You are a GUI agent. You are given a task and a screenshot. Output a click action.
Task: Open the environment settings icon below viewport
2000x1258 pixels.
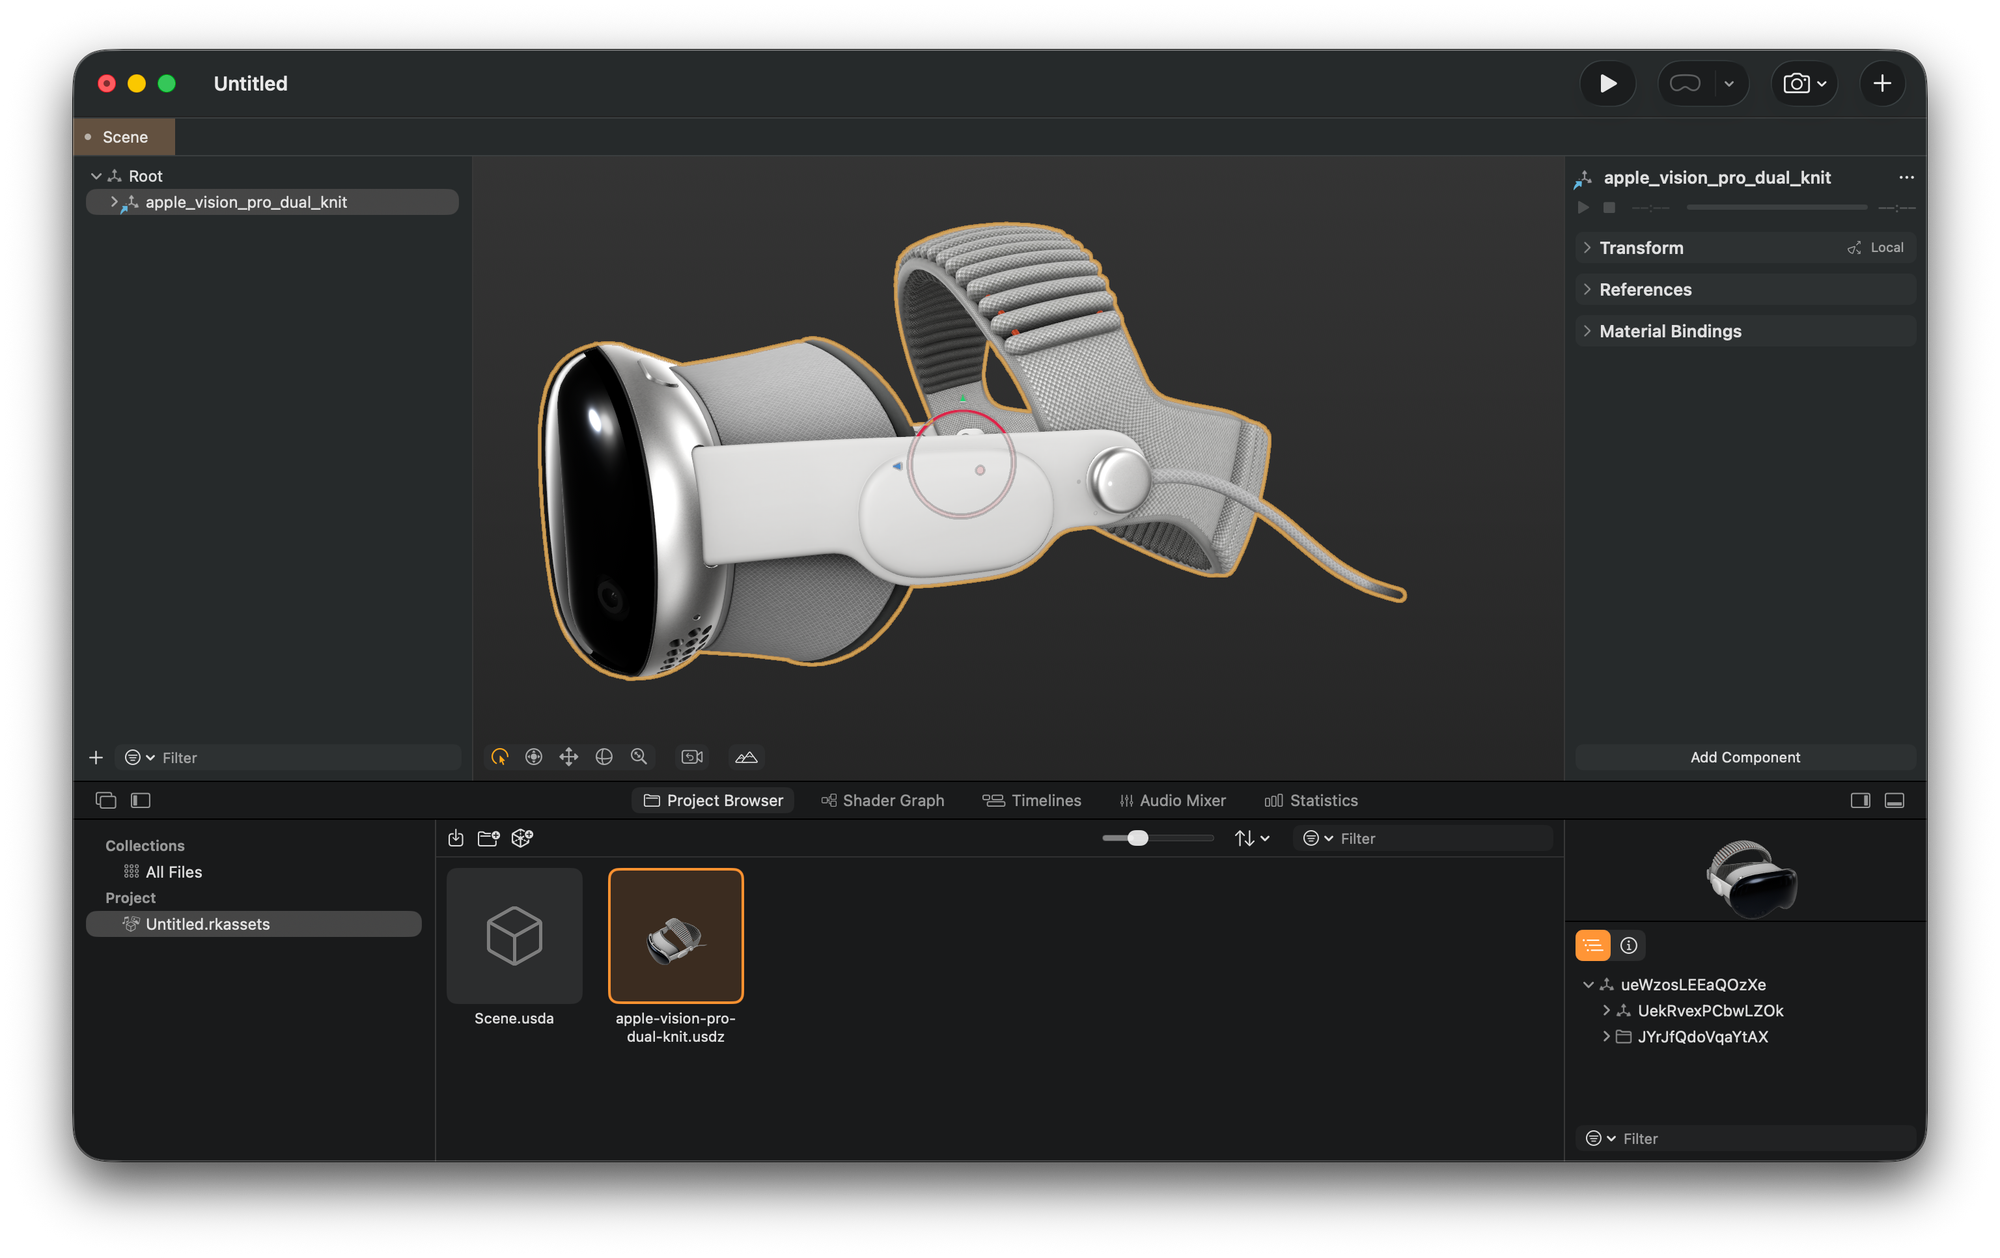point(746,757)
